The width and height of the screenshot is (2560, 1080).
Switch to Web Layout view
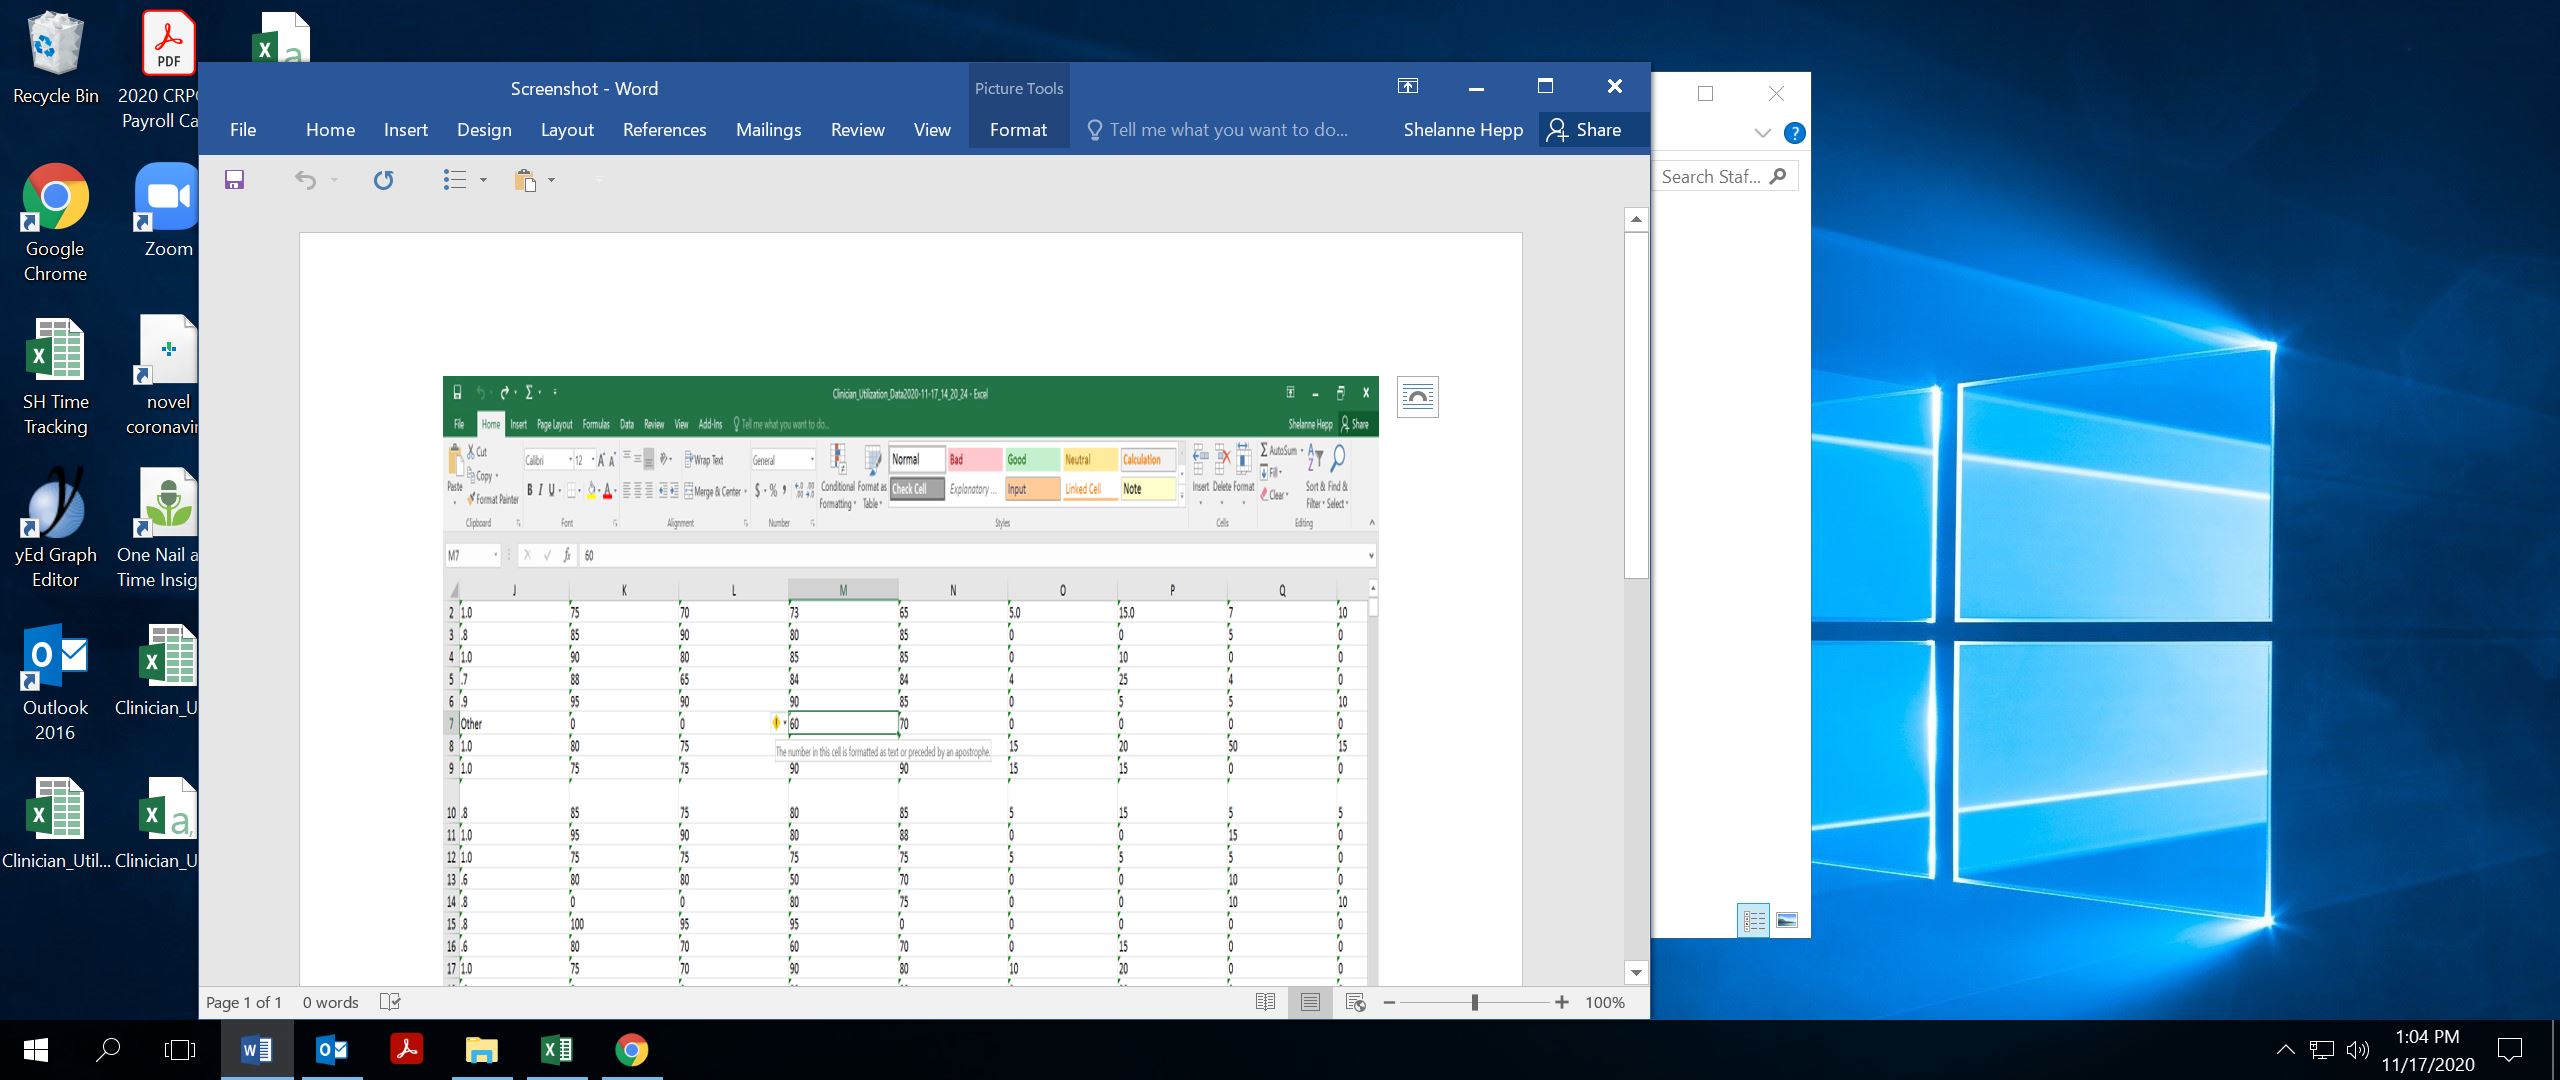click(x=1355, y=1002)
